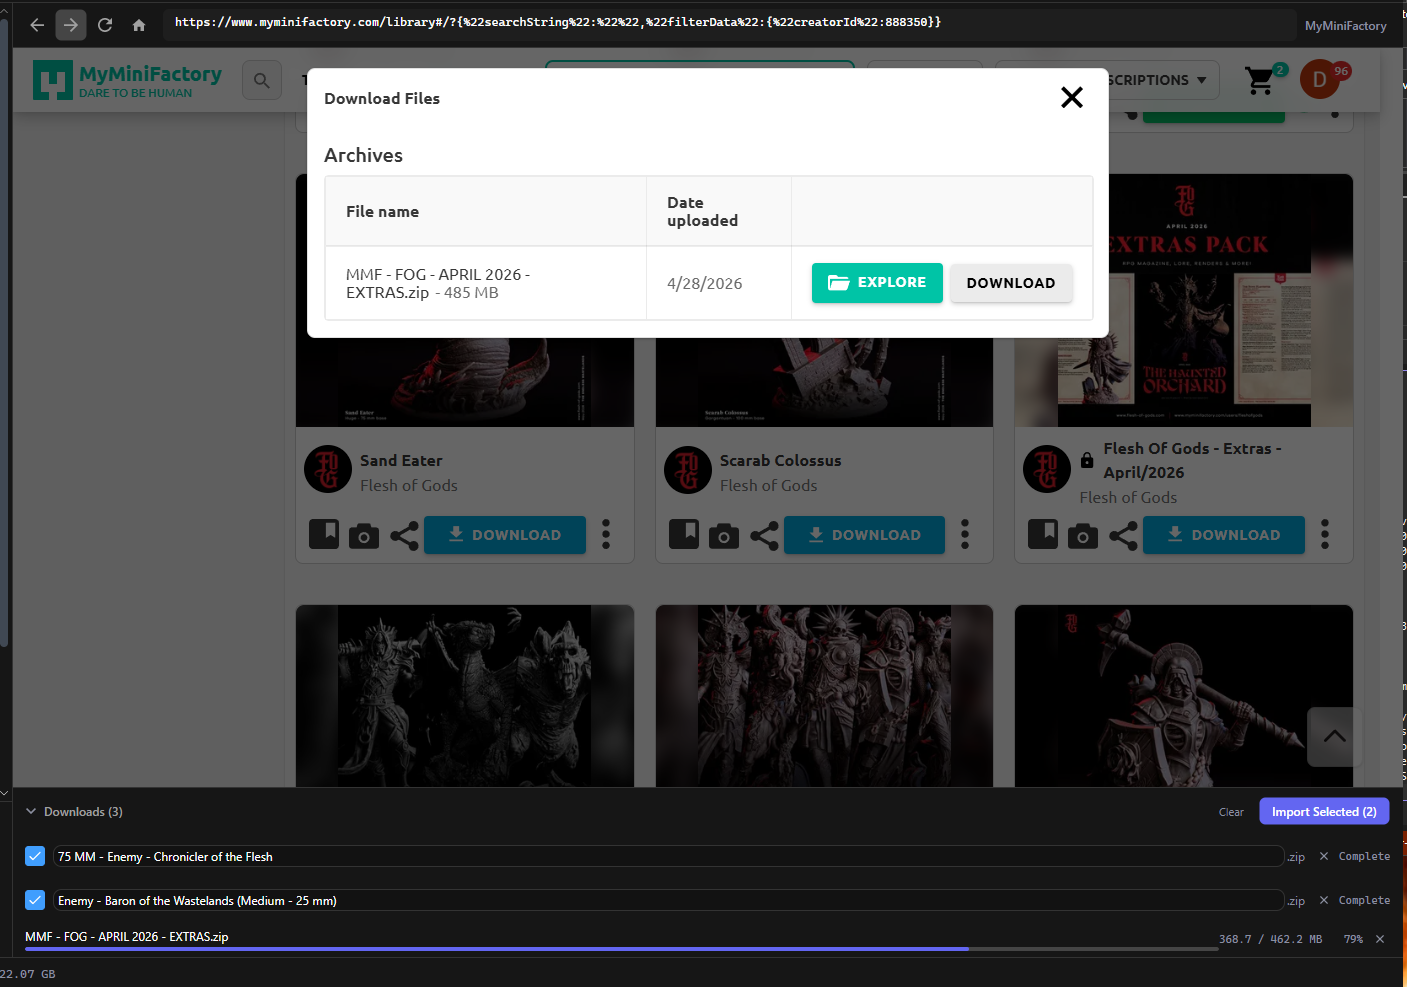This screenshot has width=1407, height=987.
Task: Open the Sand Eater title link
Action: point(401,461)
